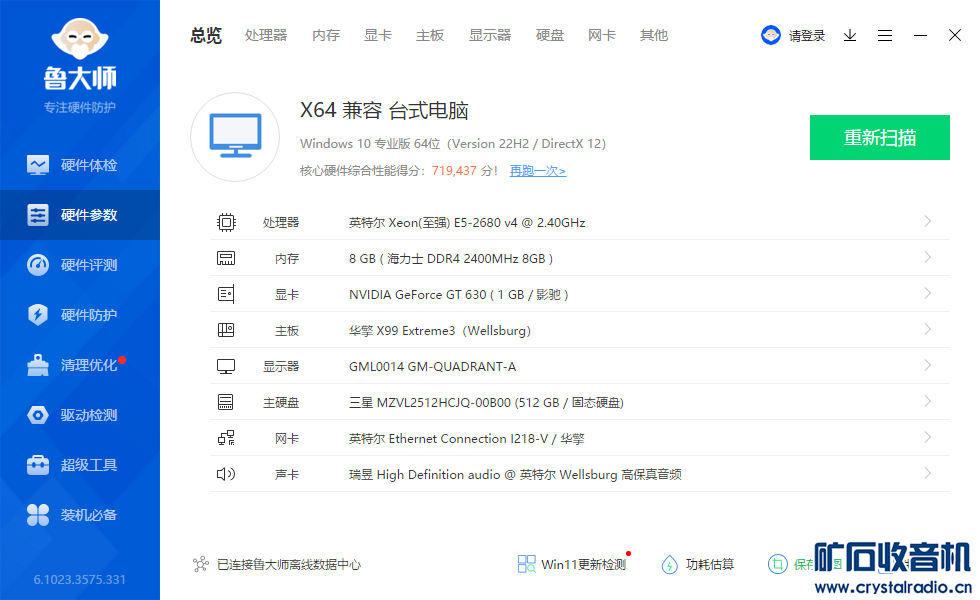Click 三星 MZVL2512HCJQ disk text
980x600 pixels.
pos(486,402)
